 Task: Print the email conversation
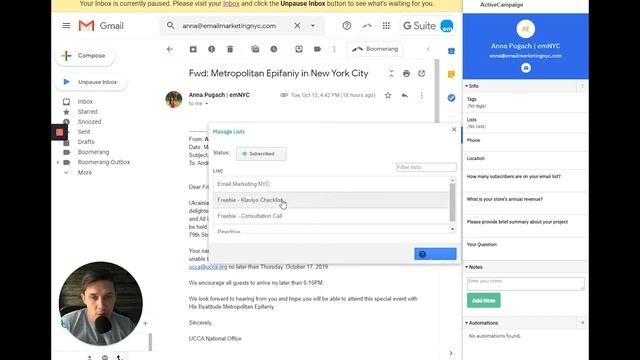406,73
